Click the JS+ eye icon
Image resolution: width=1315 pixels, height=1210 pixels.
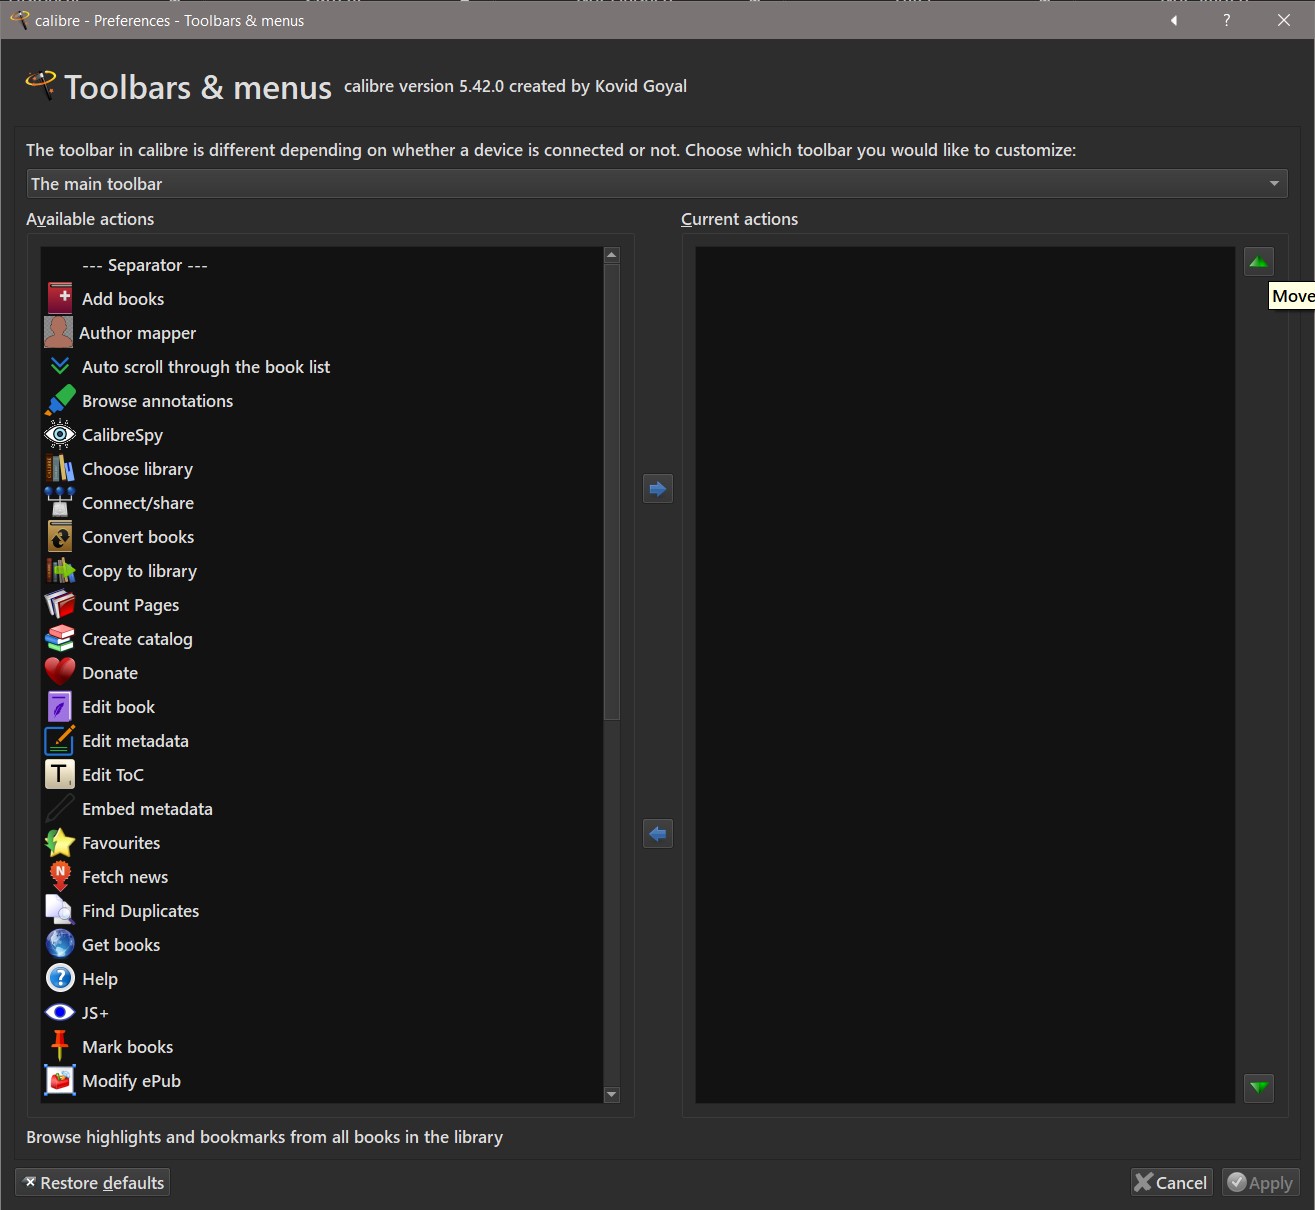tap(60, 1012)
